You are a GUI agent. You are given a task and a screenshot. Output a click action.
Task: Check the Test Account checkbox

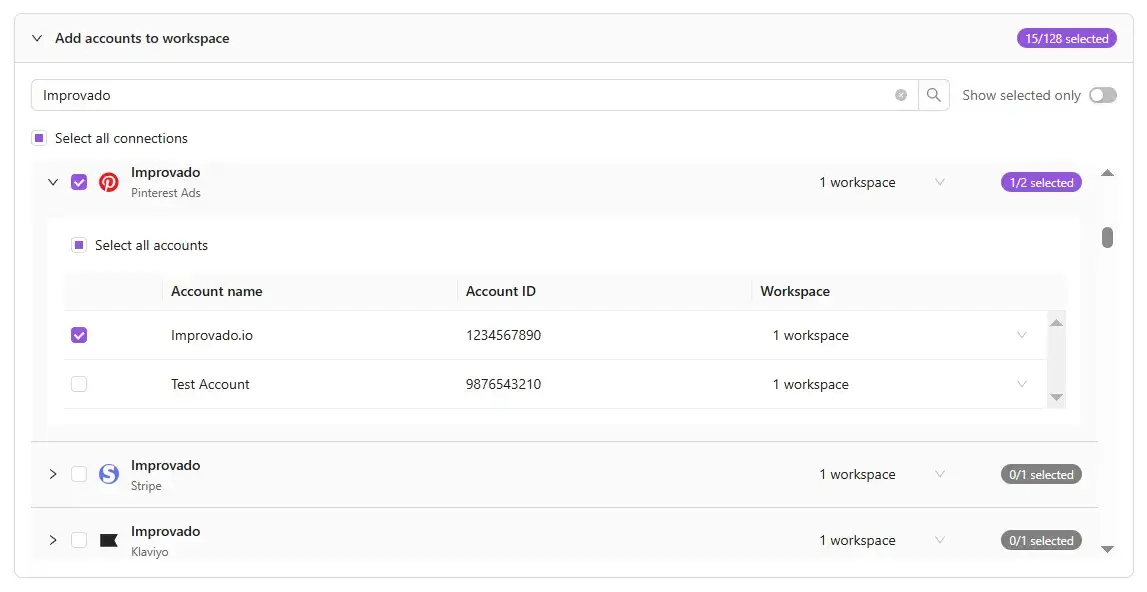(79, 384)
